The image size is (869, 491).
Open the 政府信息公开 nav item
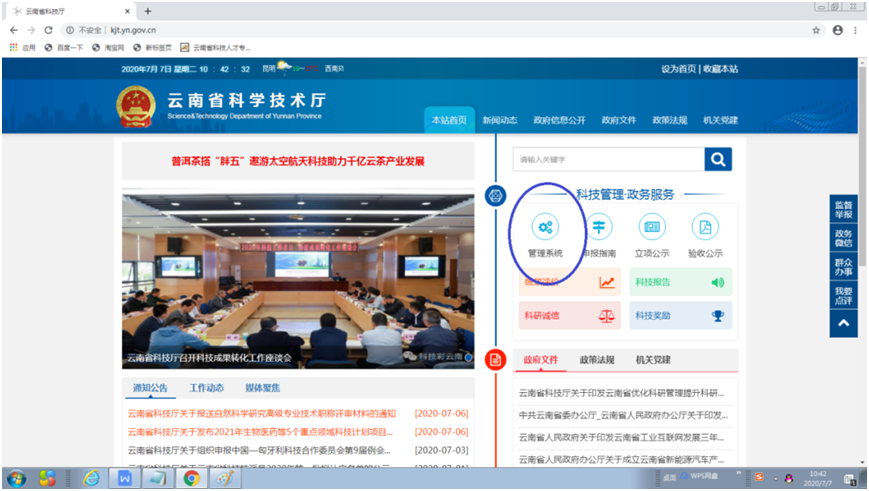[559, 120]
